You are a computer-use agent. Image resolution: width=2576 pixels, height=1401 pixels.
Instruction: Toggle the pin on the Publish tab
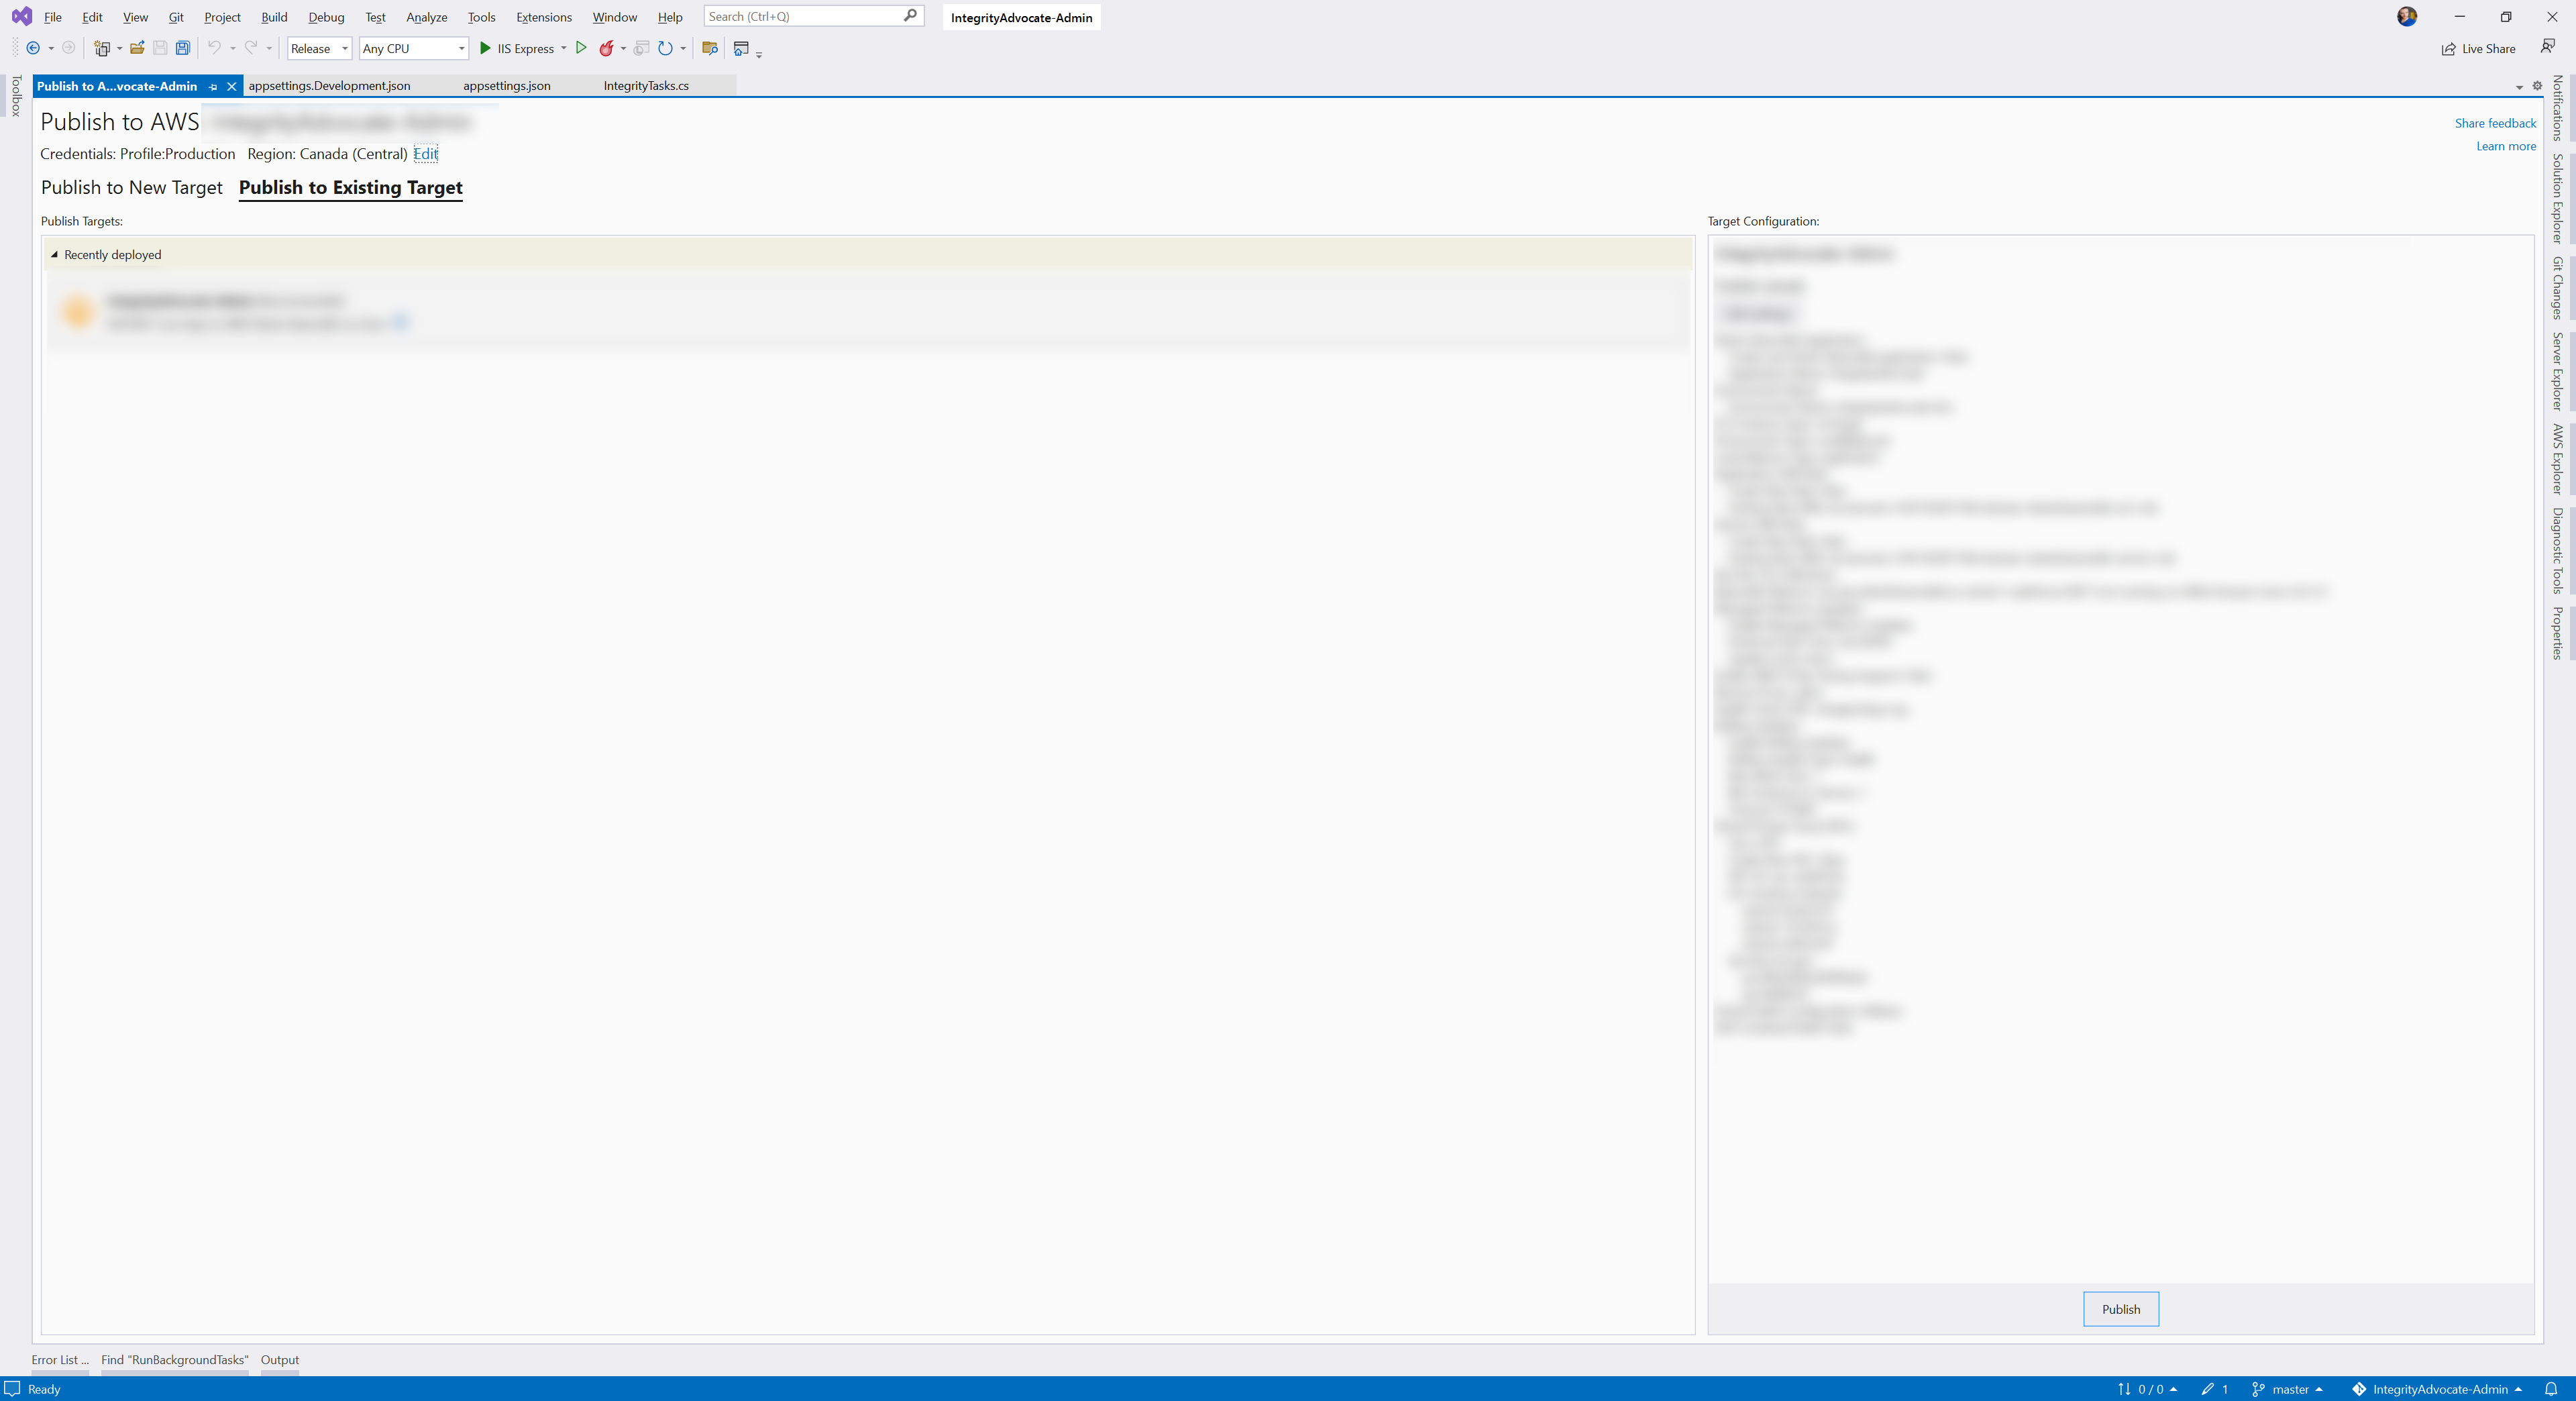tap(212, 86)
